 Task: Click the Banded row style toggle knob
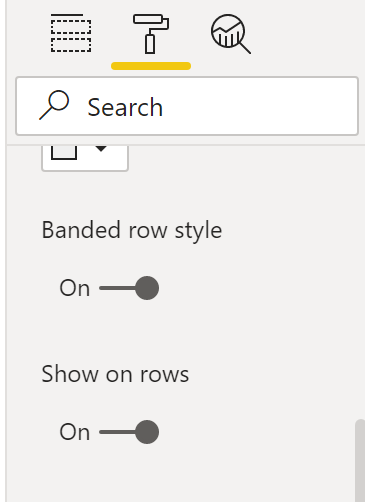point(147,288)
